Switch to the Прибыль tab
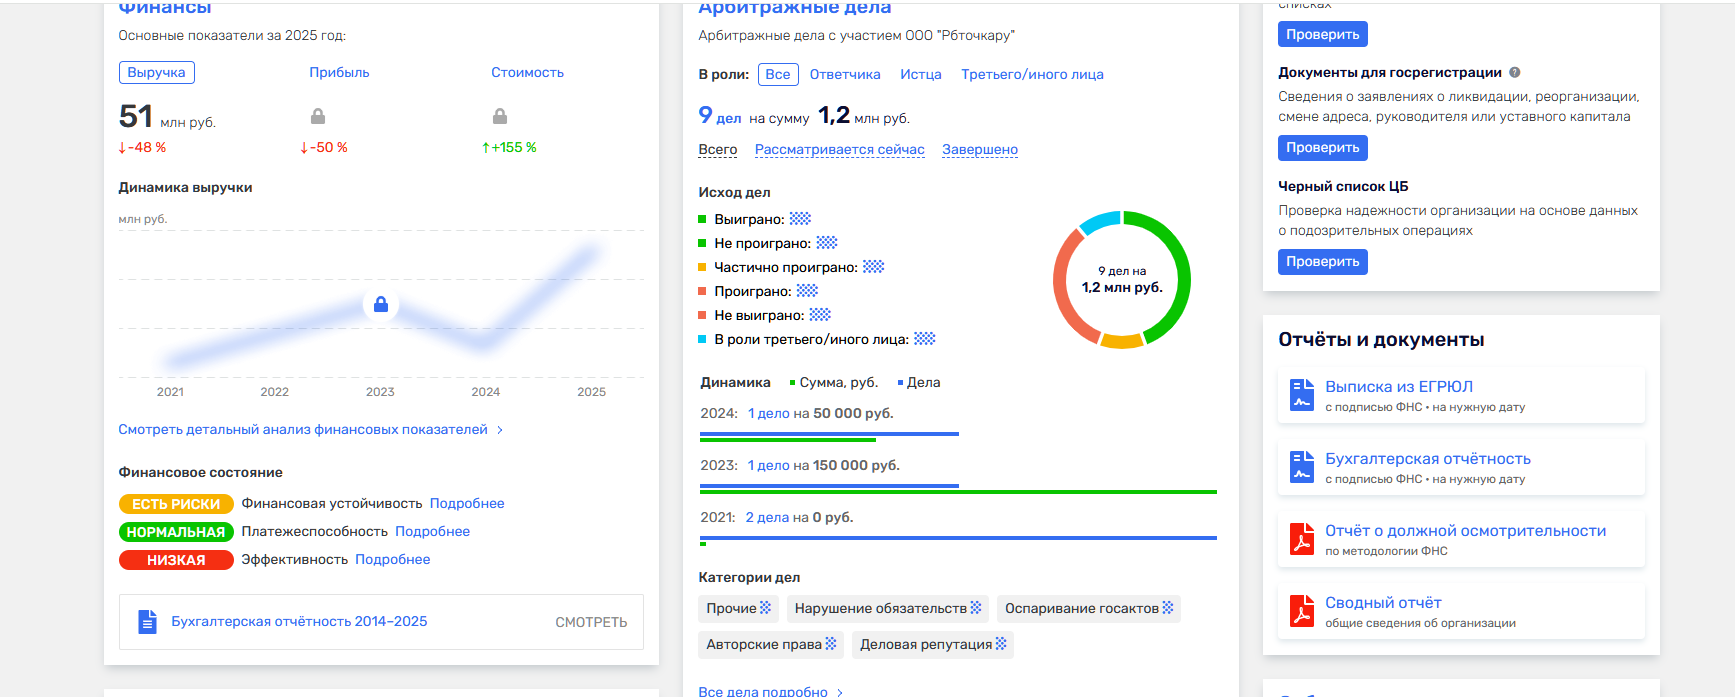Image resolution: width=1735 pixels, height=697 pixels. coord(339,73)
